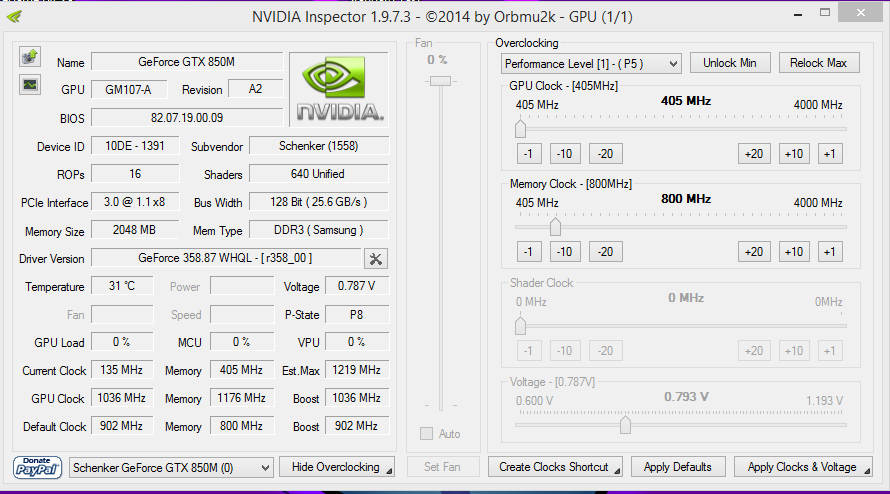Open the sensor monitoring graph icon
The height and width of the screenshot is (494, 890).
coord(30,85)
